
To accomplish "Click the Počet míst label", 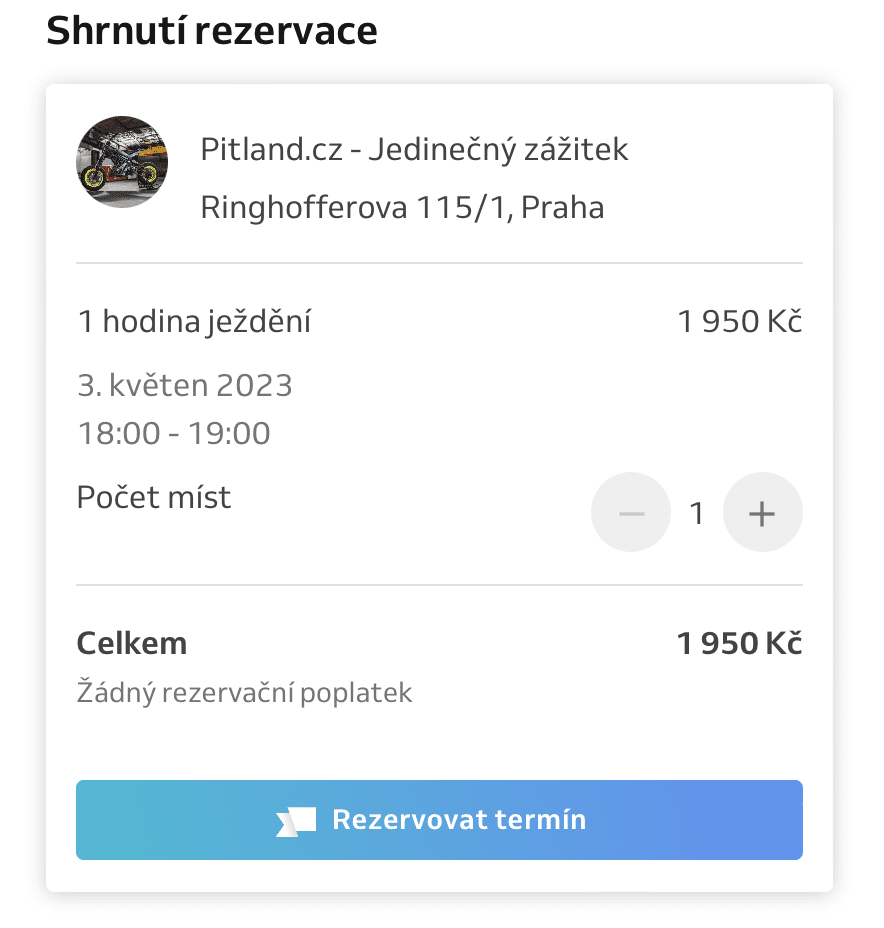I will 153,497.
